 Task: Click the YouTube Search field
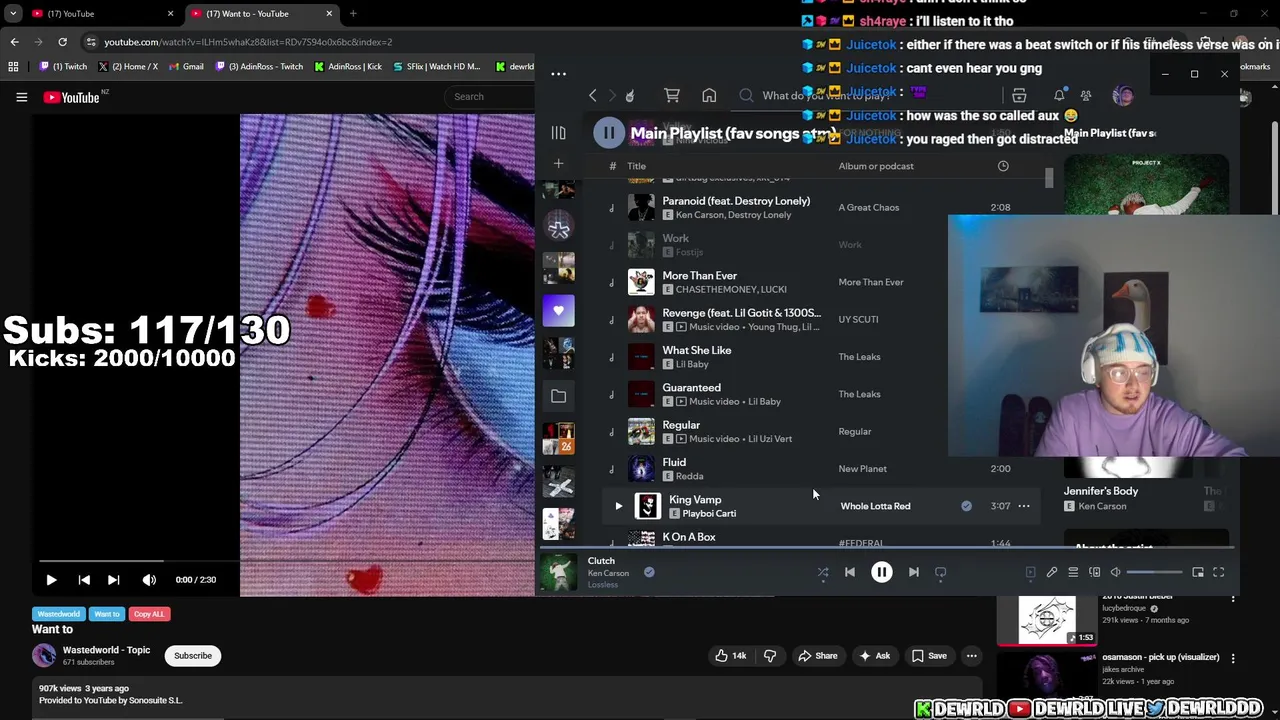(490, 97)
